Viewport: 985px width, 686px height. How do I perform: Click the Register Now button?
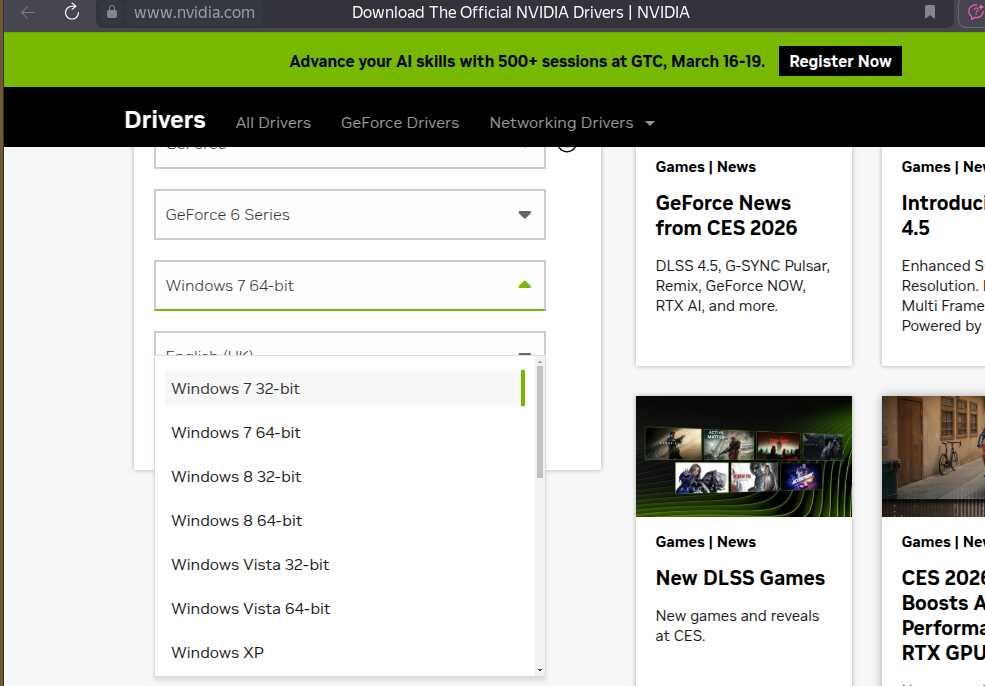coord(840,61)
